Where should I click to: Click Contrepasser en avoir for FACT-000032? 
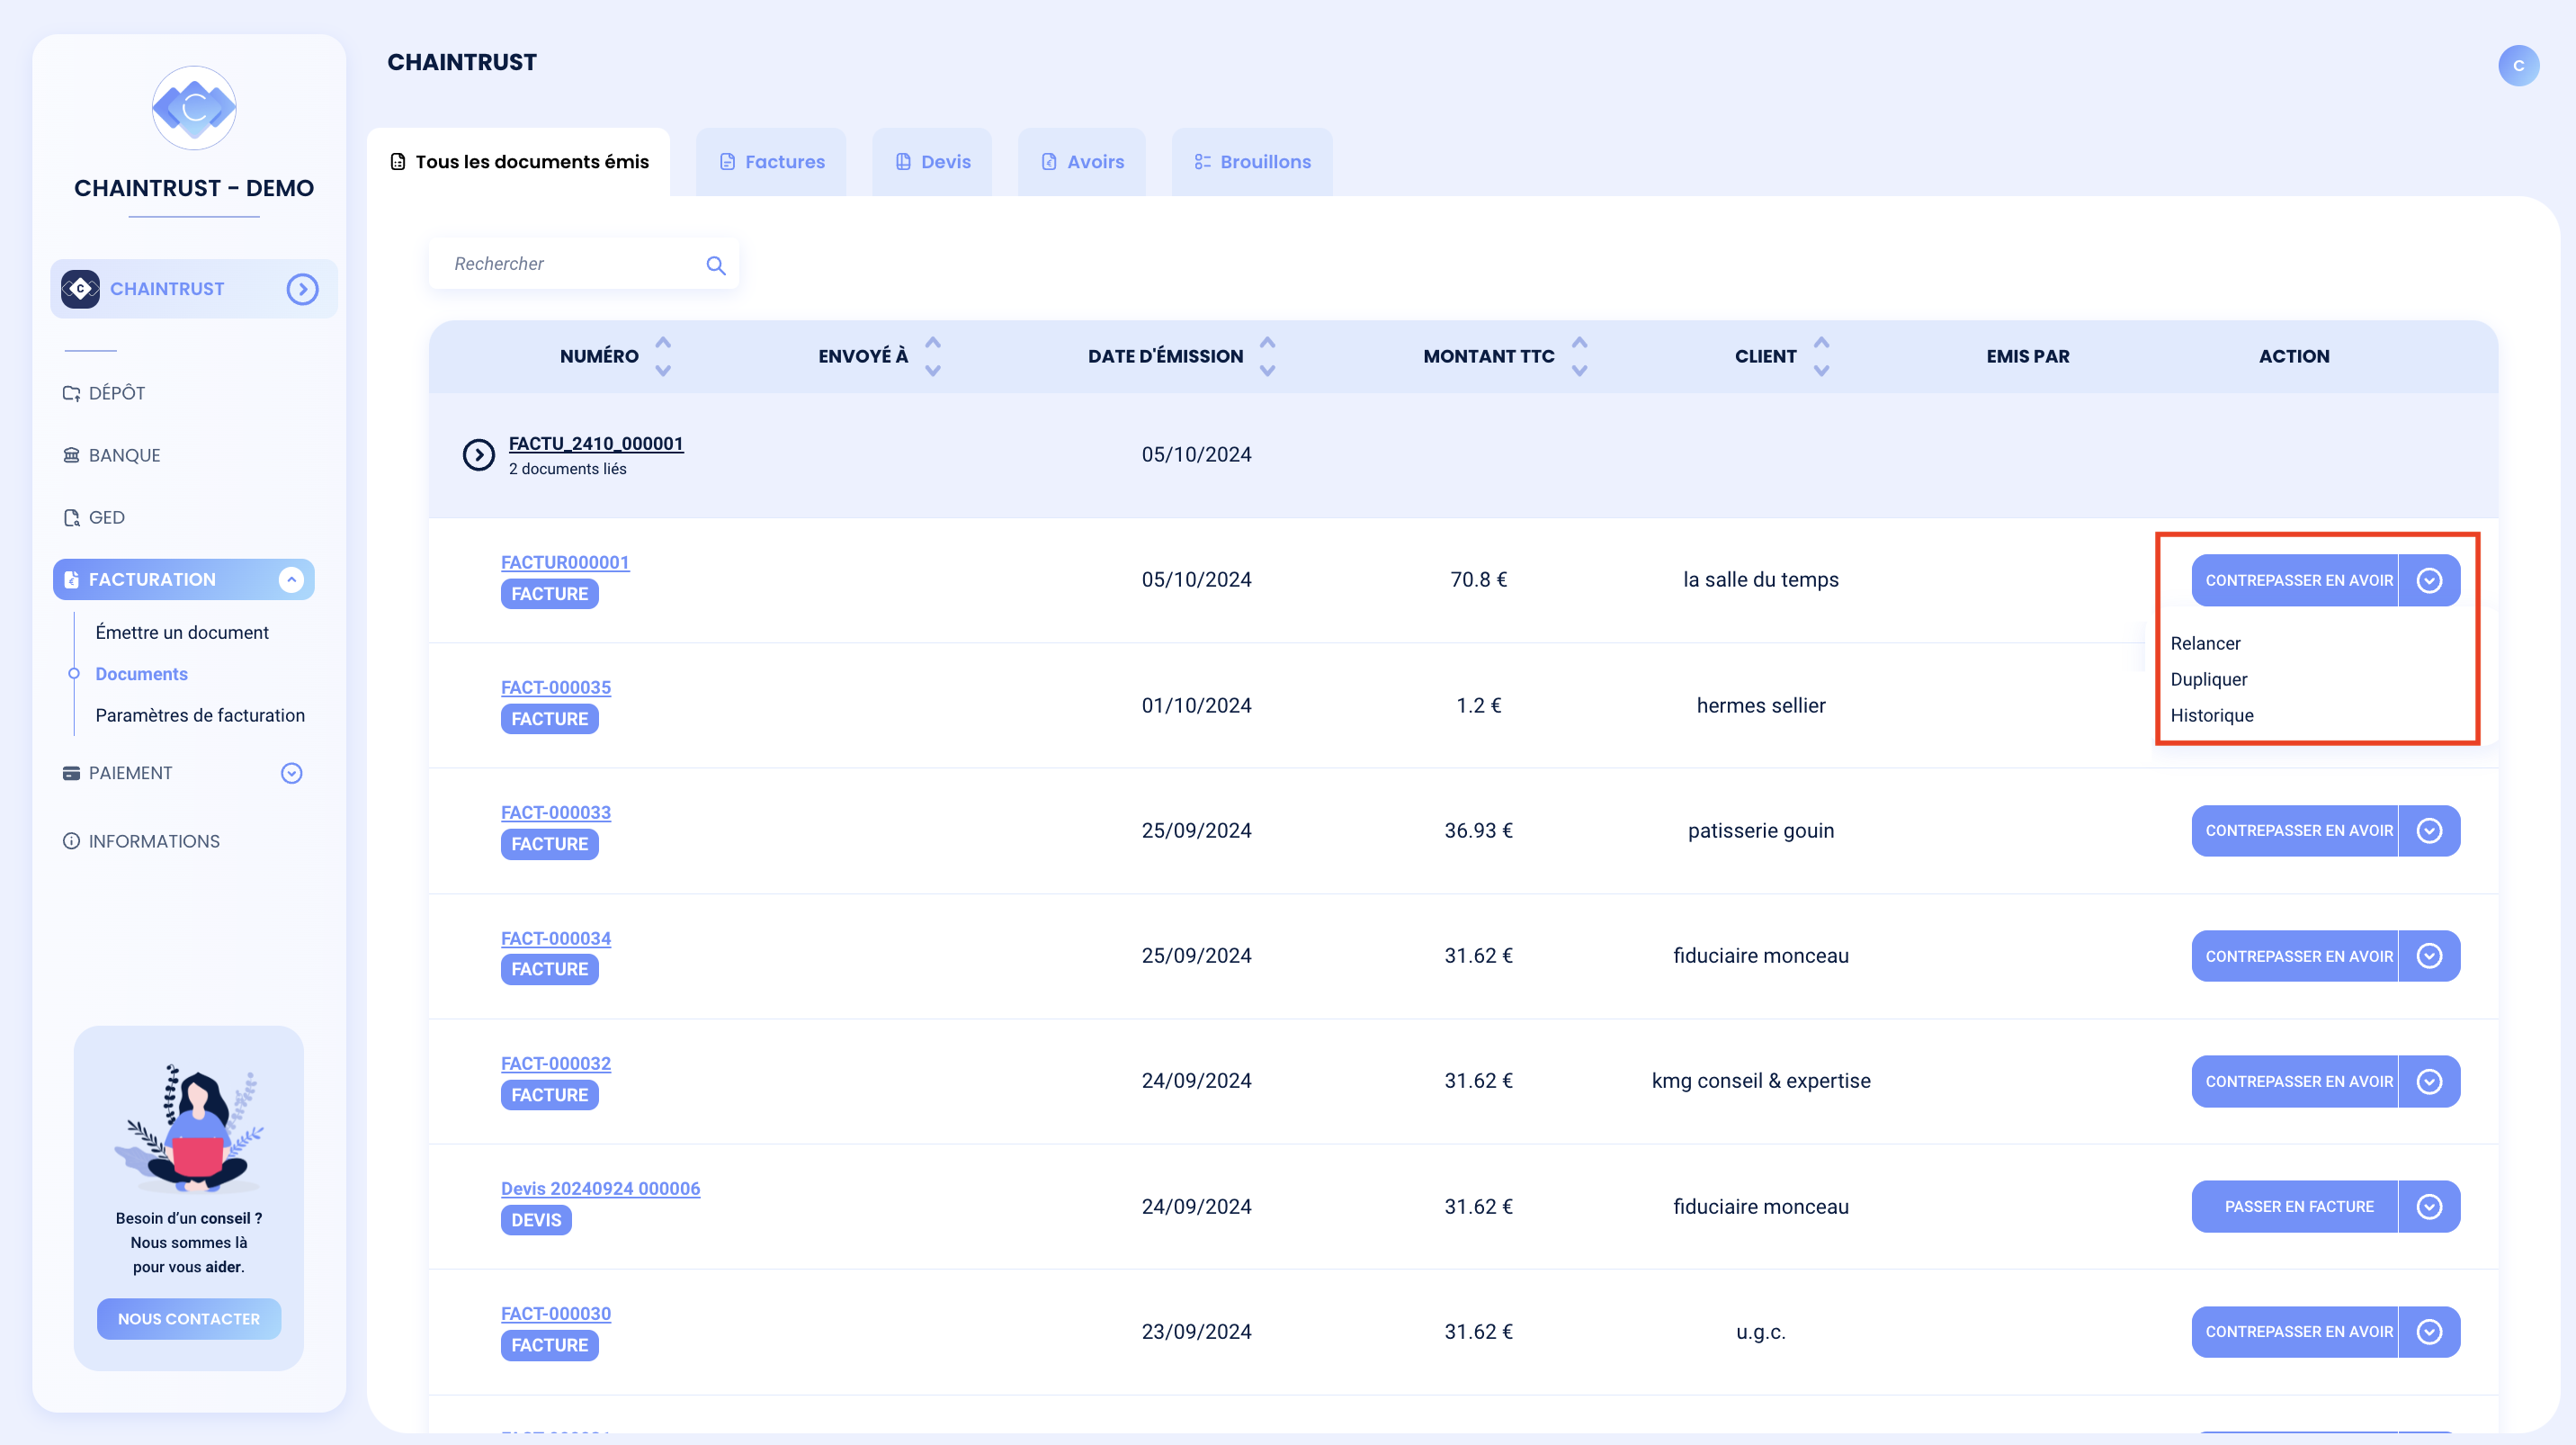click(x=2295, y=1082)
